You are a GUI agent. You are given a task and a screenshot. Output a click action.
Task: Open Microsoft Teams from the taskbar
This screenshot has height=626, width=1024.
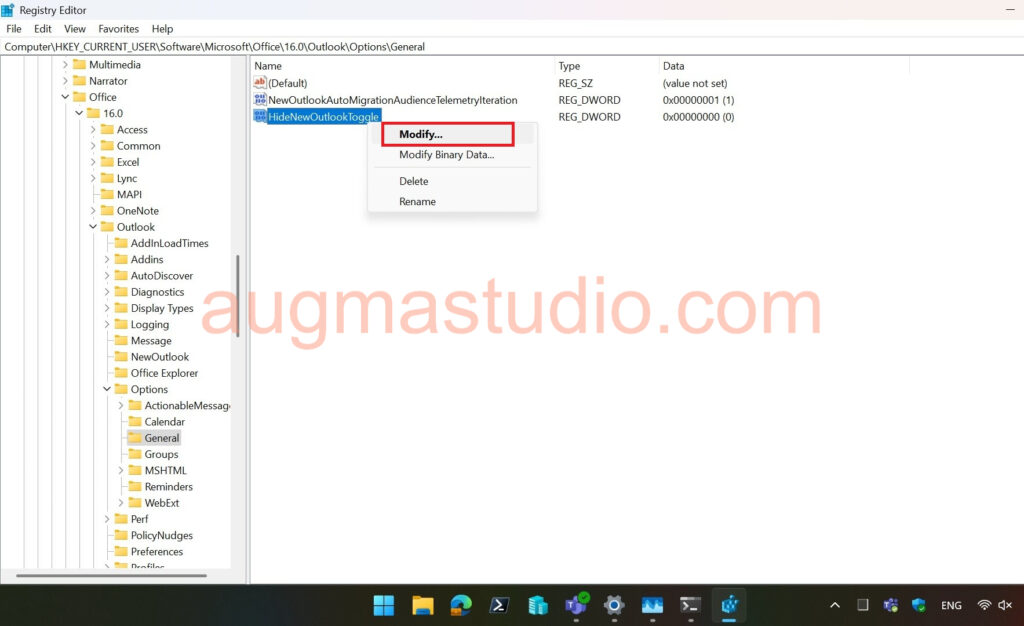click(576, 605)
